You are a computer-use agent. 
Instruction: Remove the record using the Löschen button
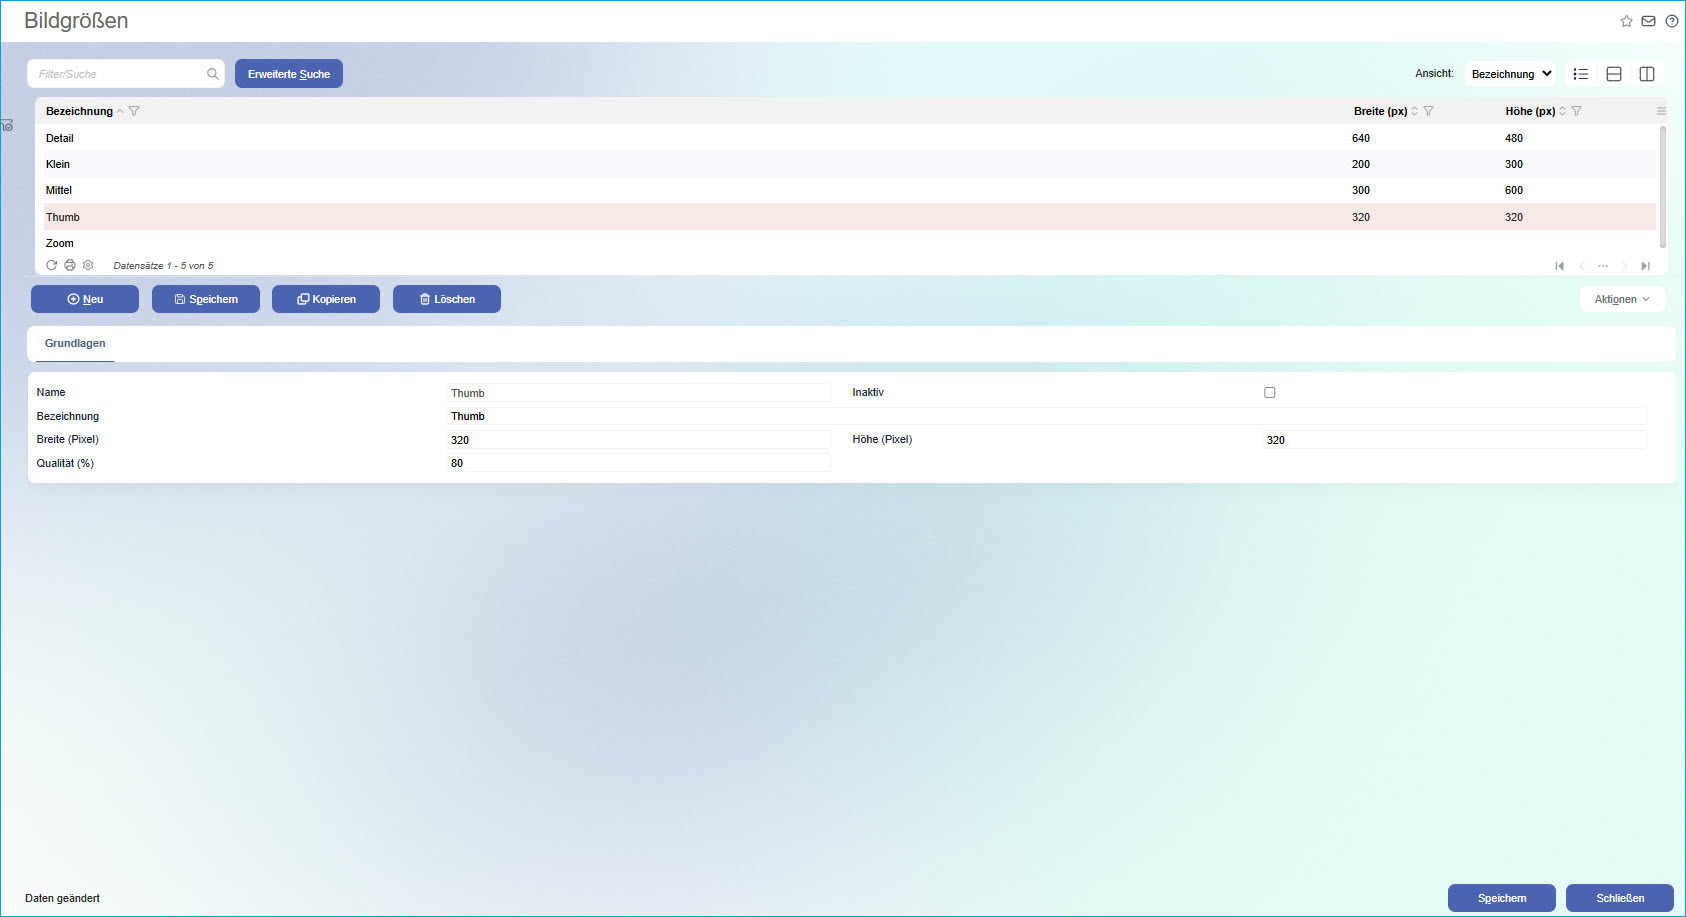[x=447, y=299]
